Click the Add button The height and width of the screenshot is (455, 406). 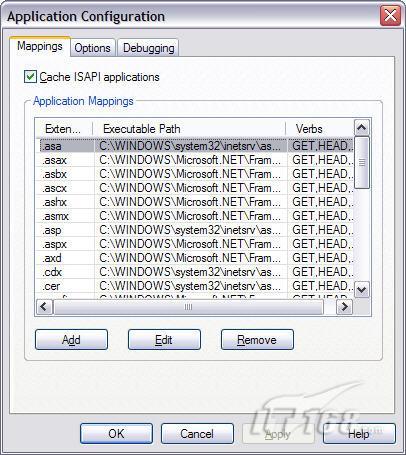click(x=71, y=340)
